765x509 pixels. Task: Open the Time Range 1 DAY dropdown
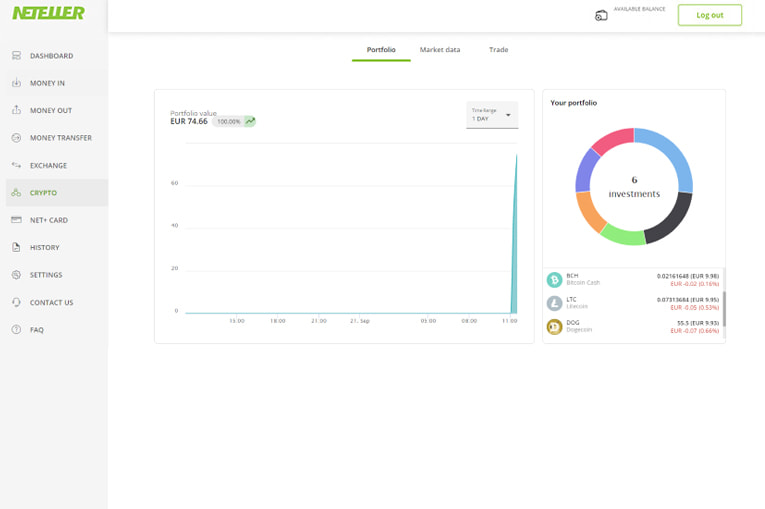(x=492, y=115)
